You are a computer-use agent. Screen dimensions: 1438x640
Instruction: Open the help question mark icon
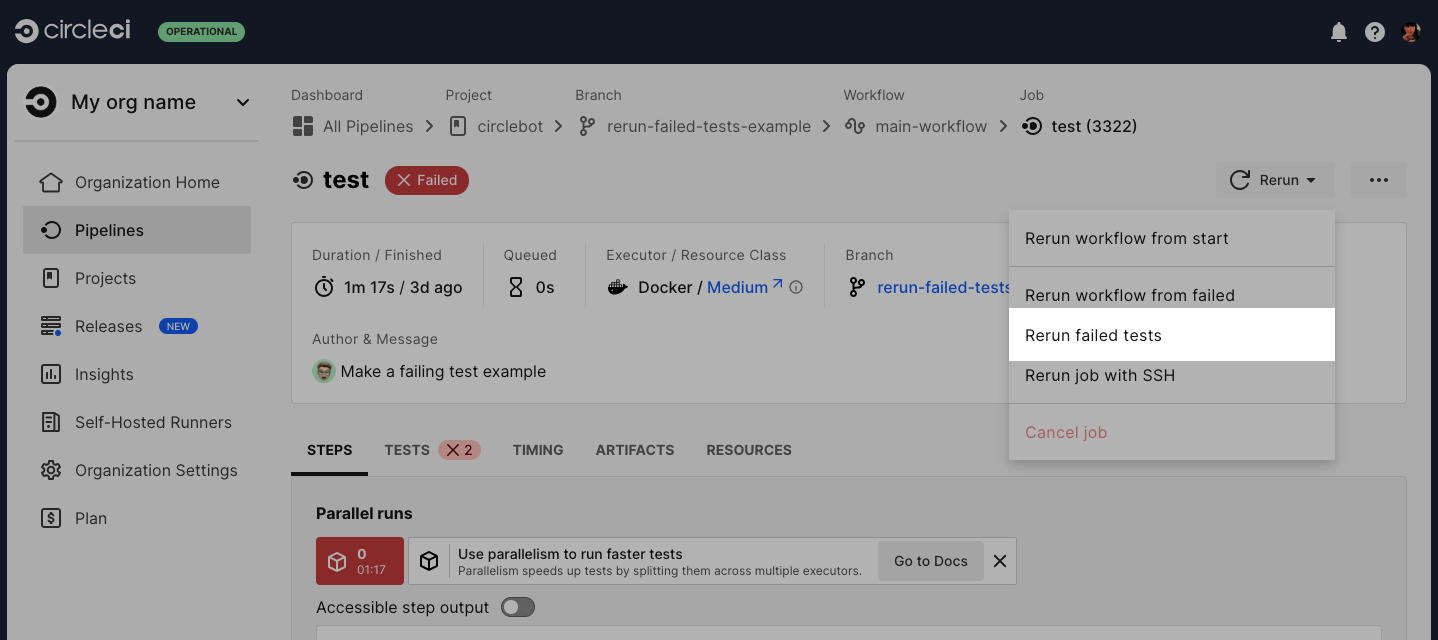pos(1375,32)
